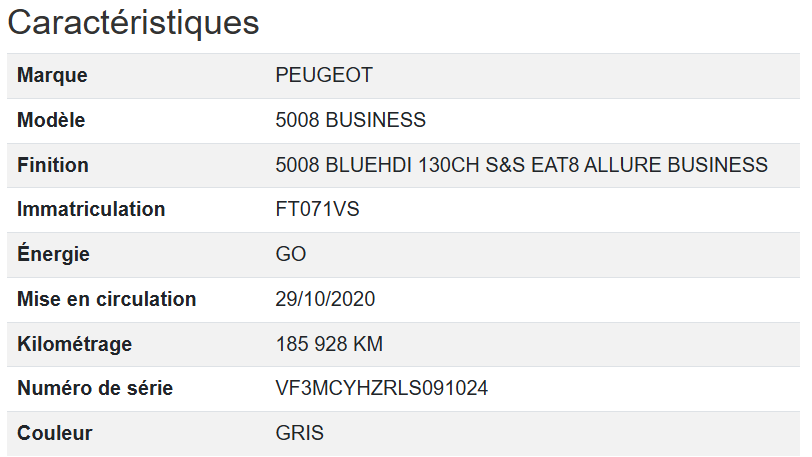Click the Numéro de série label
812x457 pixels.
[x=95, y=389]
